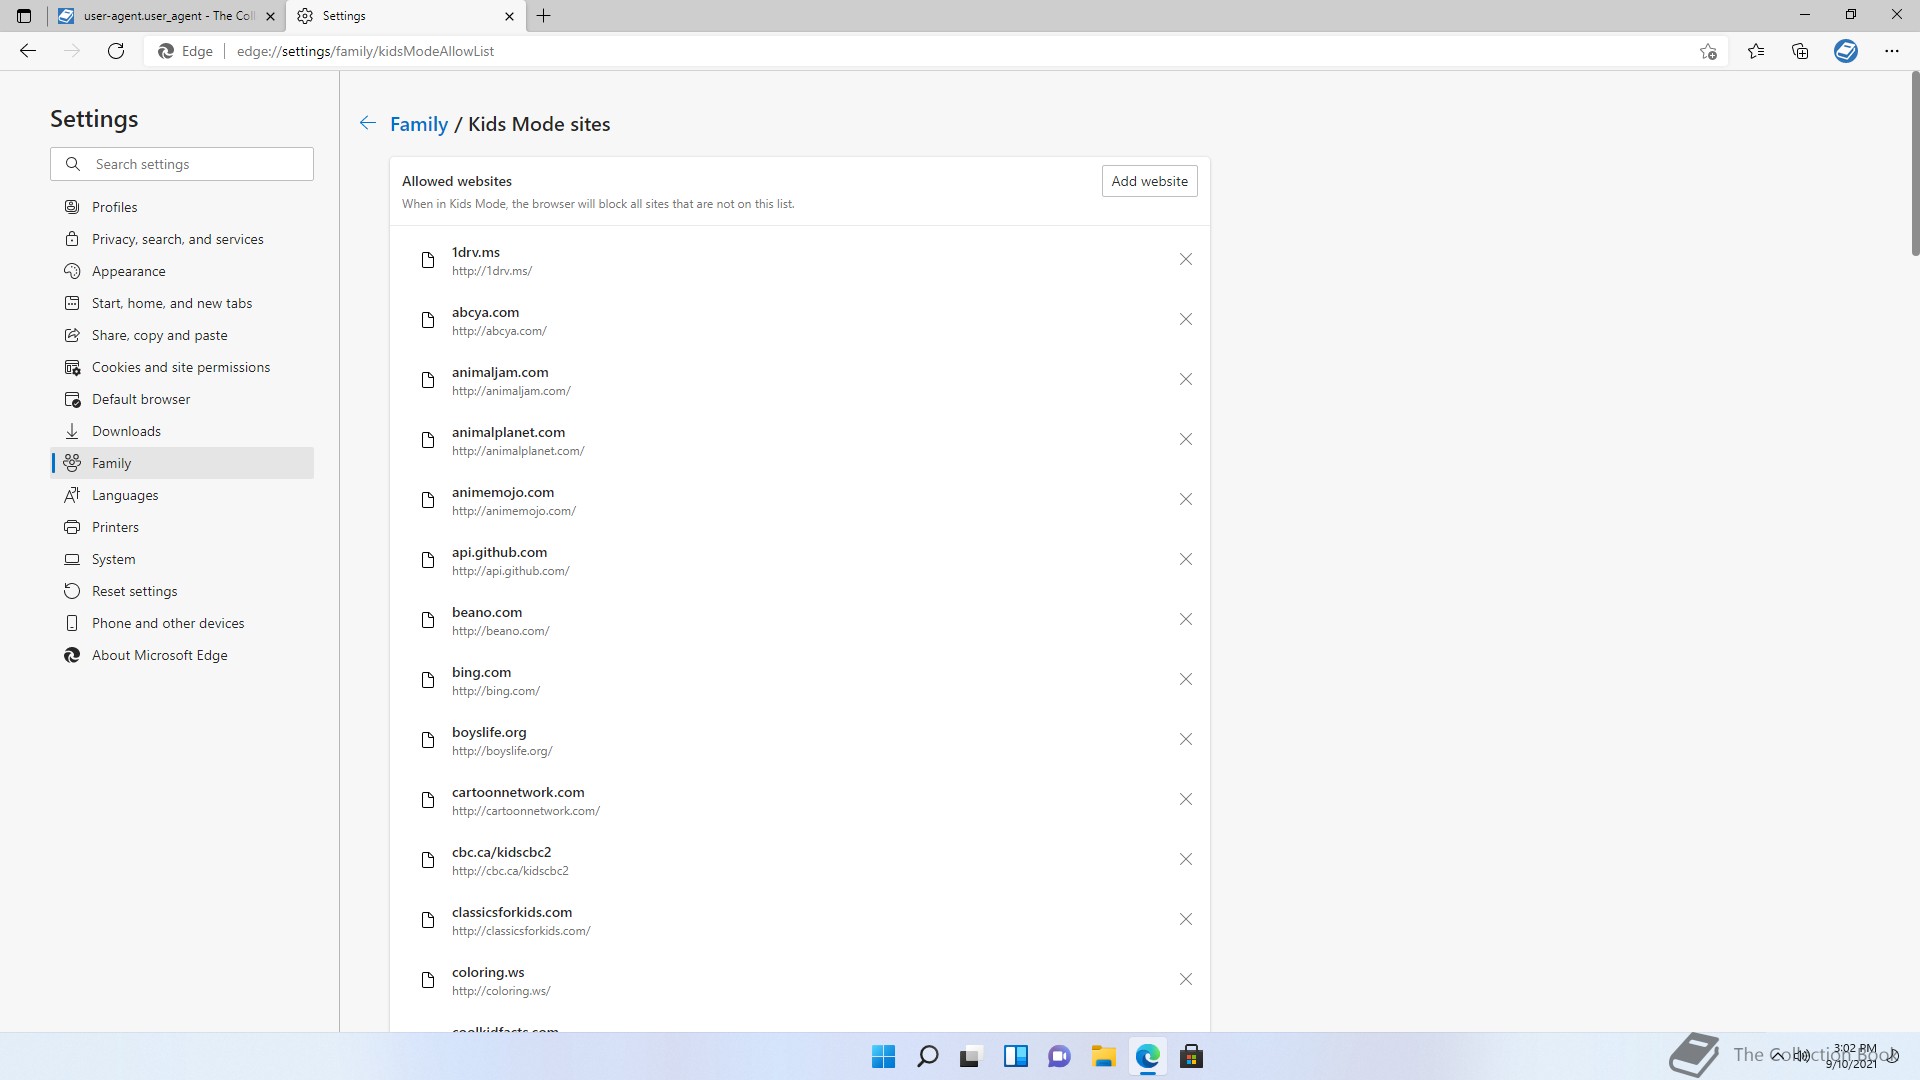Image resolution: width=1920 pixels, height=1080 pixels.
Task: Open Cookies and site permissions
Action: pos(182,367)
